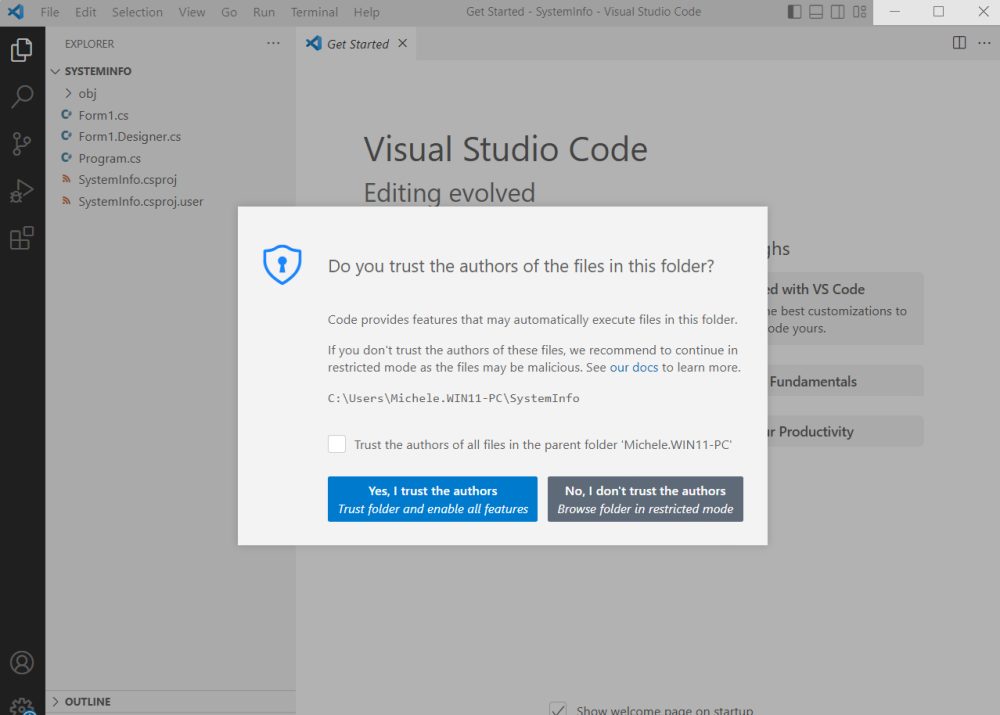Open the Explorer view in activity bar
The image size is (1000, 715).
click(x=22, y=50)
